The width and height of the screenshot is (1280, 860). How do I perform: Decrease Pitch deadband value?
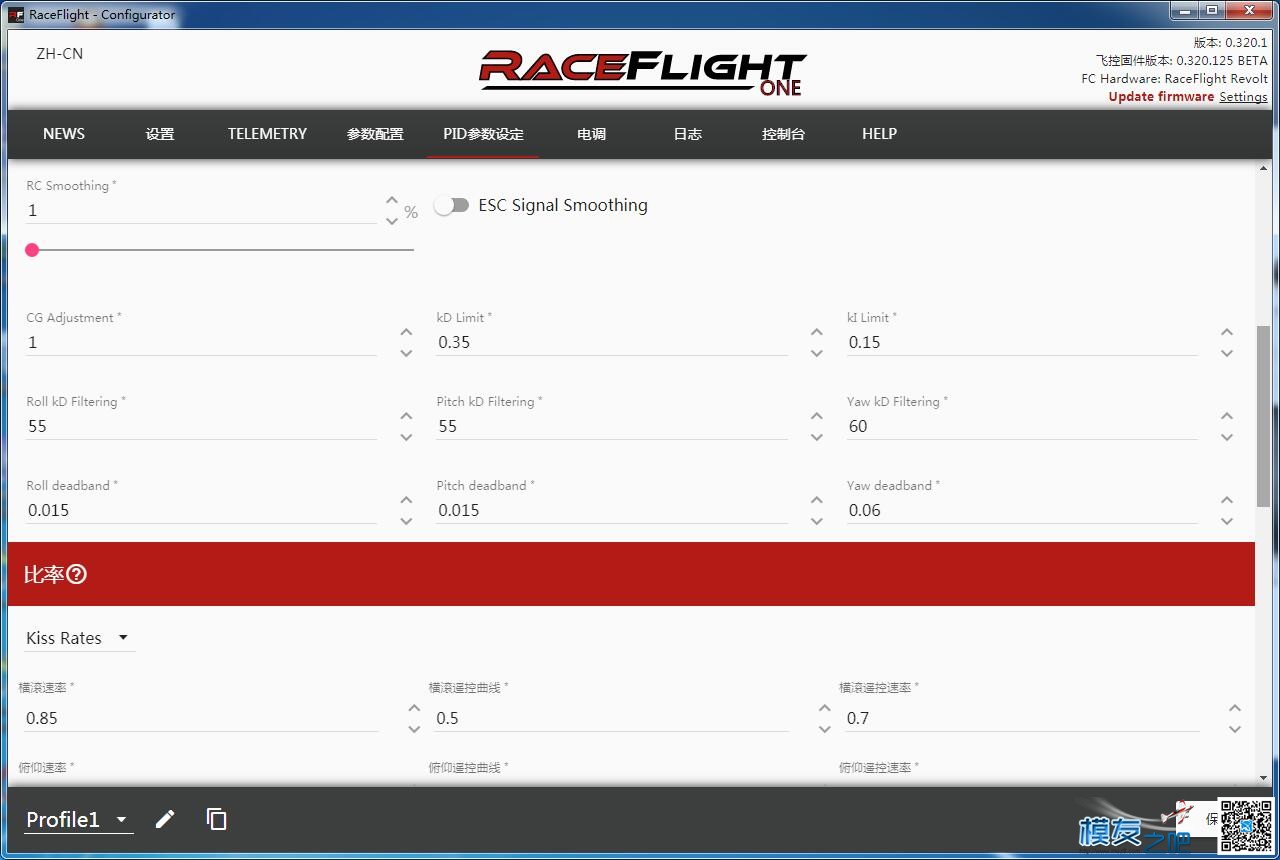click(817, 520)
